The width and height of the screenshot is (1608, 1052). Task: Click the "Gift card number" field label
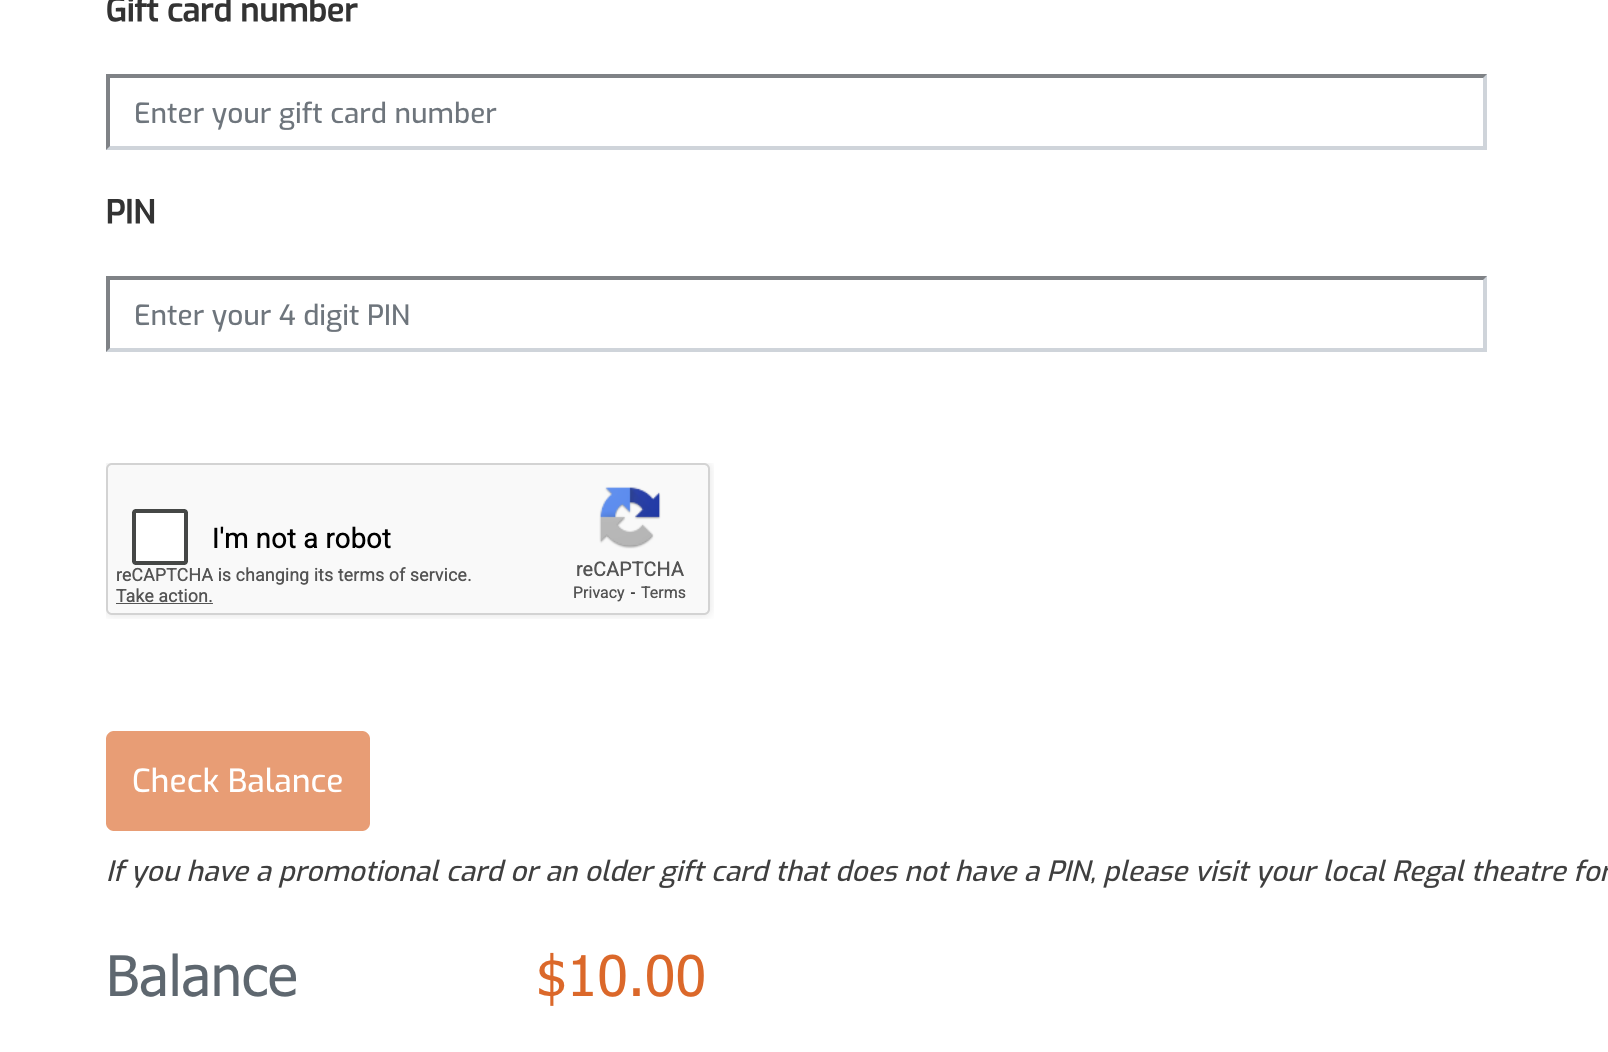[231, 13]
